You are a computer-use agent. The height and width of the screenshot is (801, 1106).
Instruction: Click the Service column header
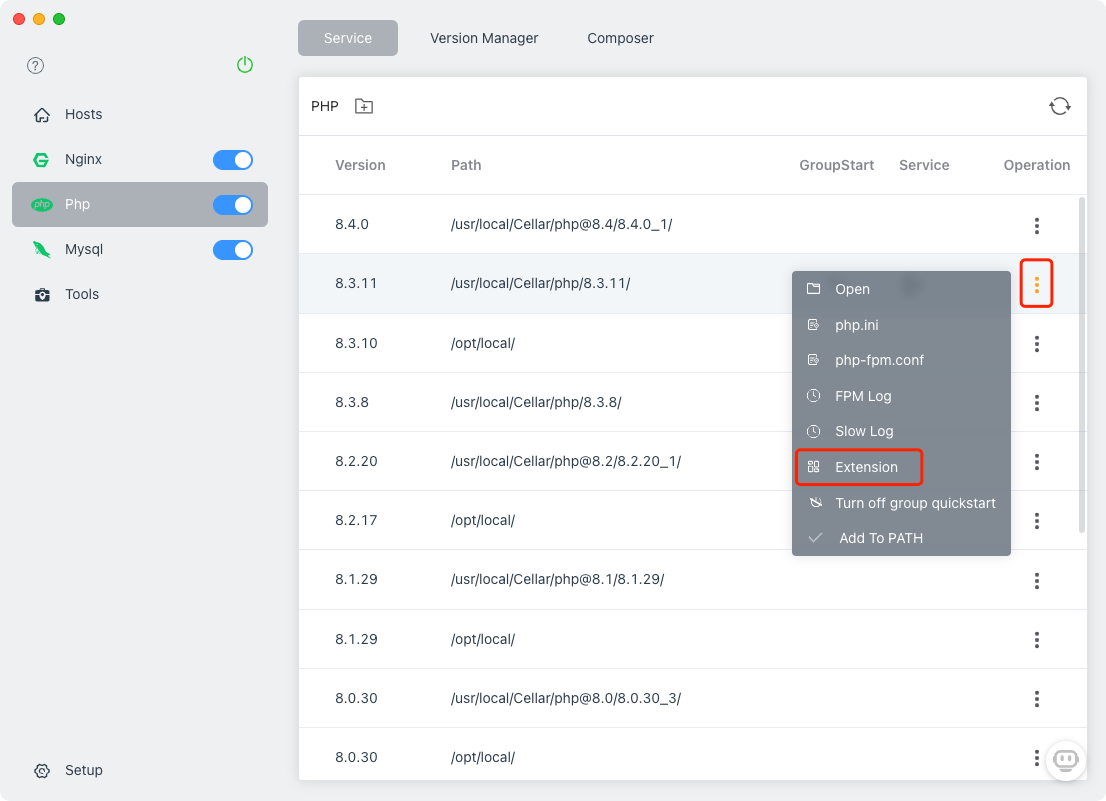tap(924, 165)
